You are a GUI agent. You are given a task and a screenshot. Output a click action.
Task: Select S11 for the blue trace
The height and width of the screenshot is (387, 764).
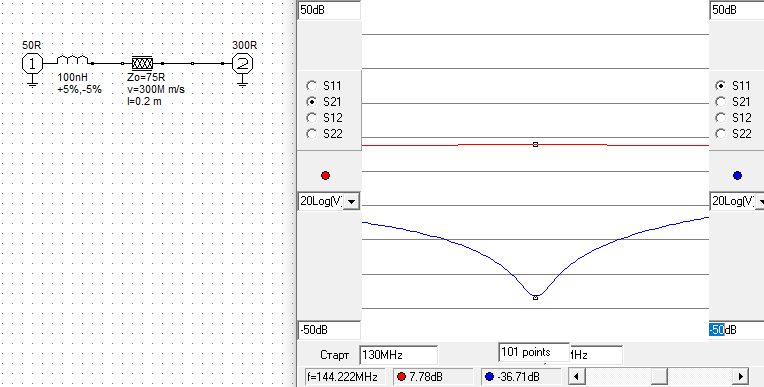[720, 86]
